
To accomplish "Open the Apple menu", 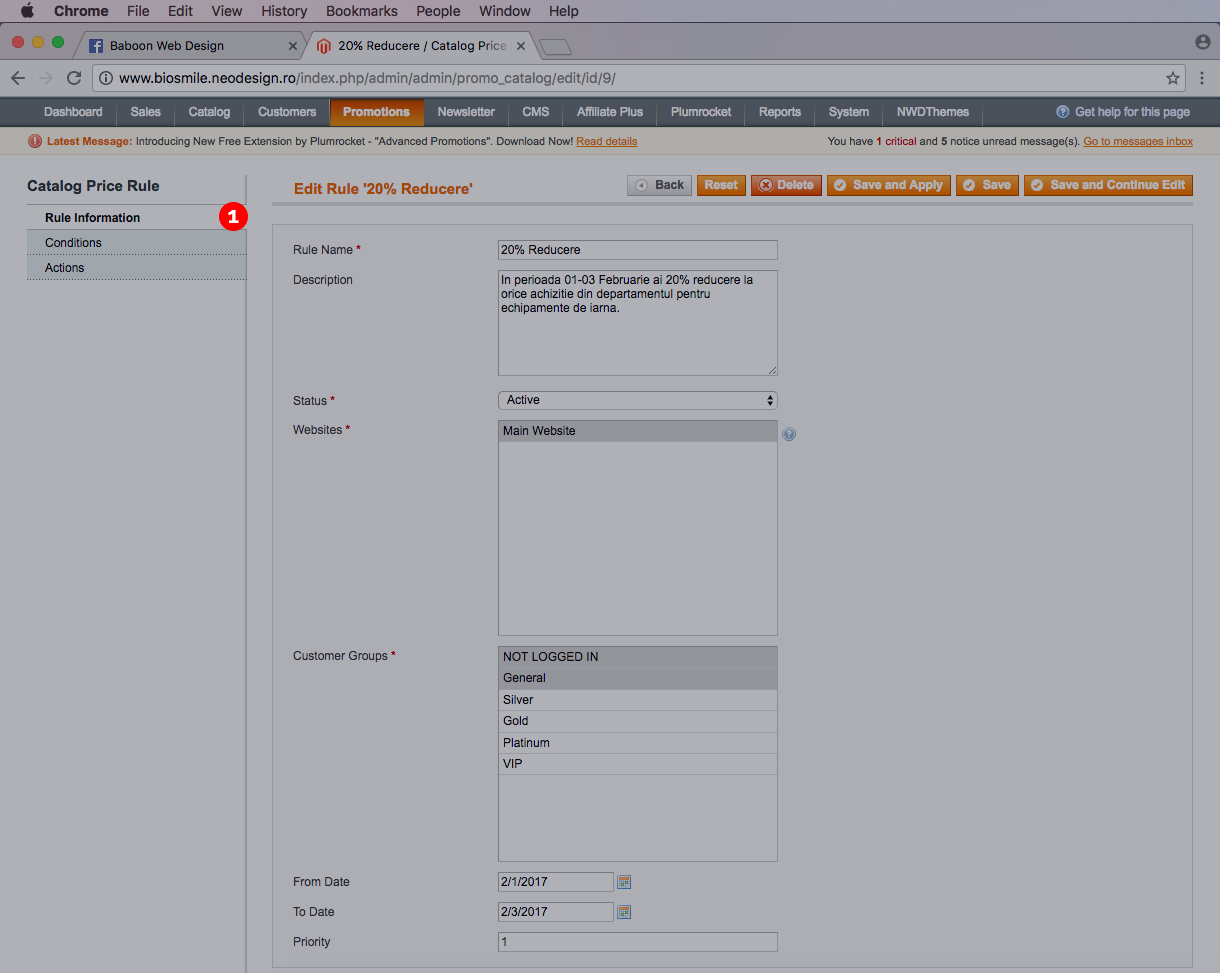I will click(x=26, y=11).
